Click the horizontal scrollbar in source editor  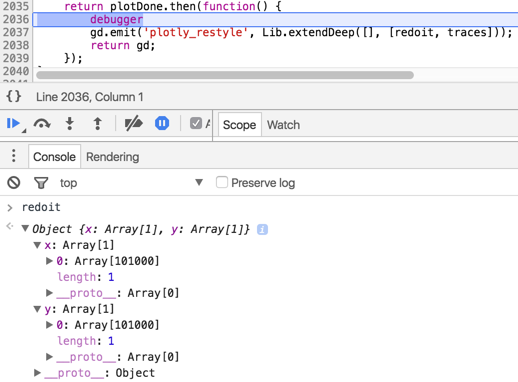coord(225,75)
